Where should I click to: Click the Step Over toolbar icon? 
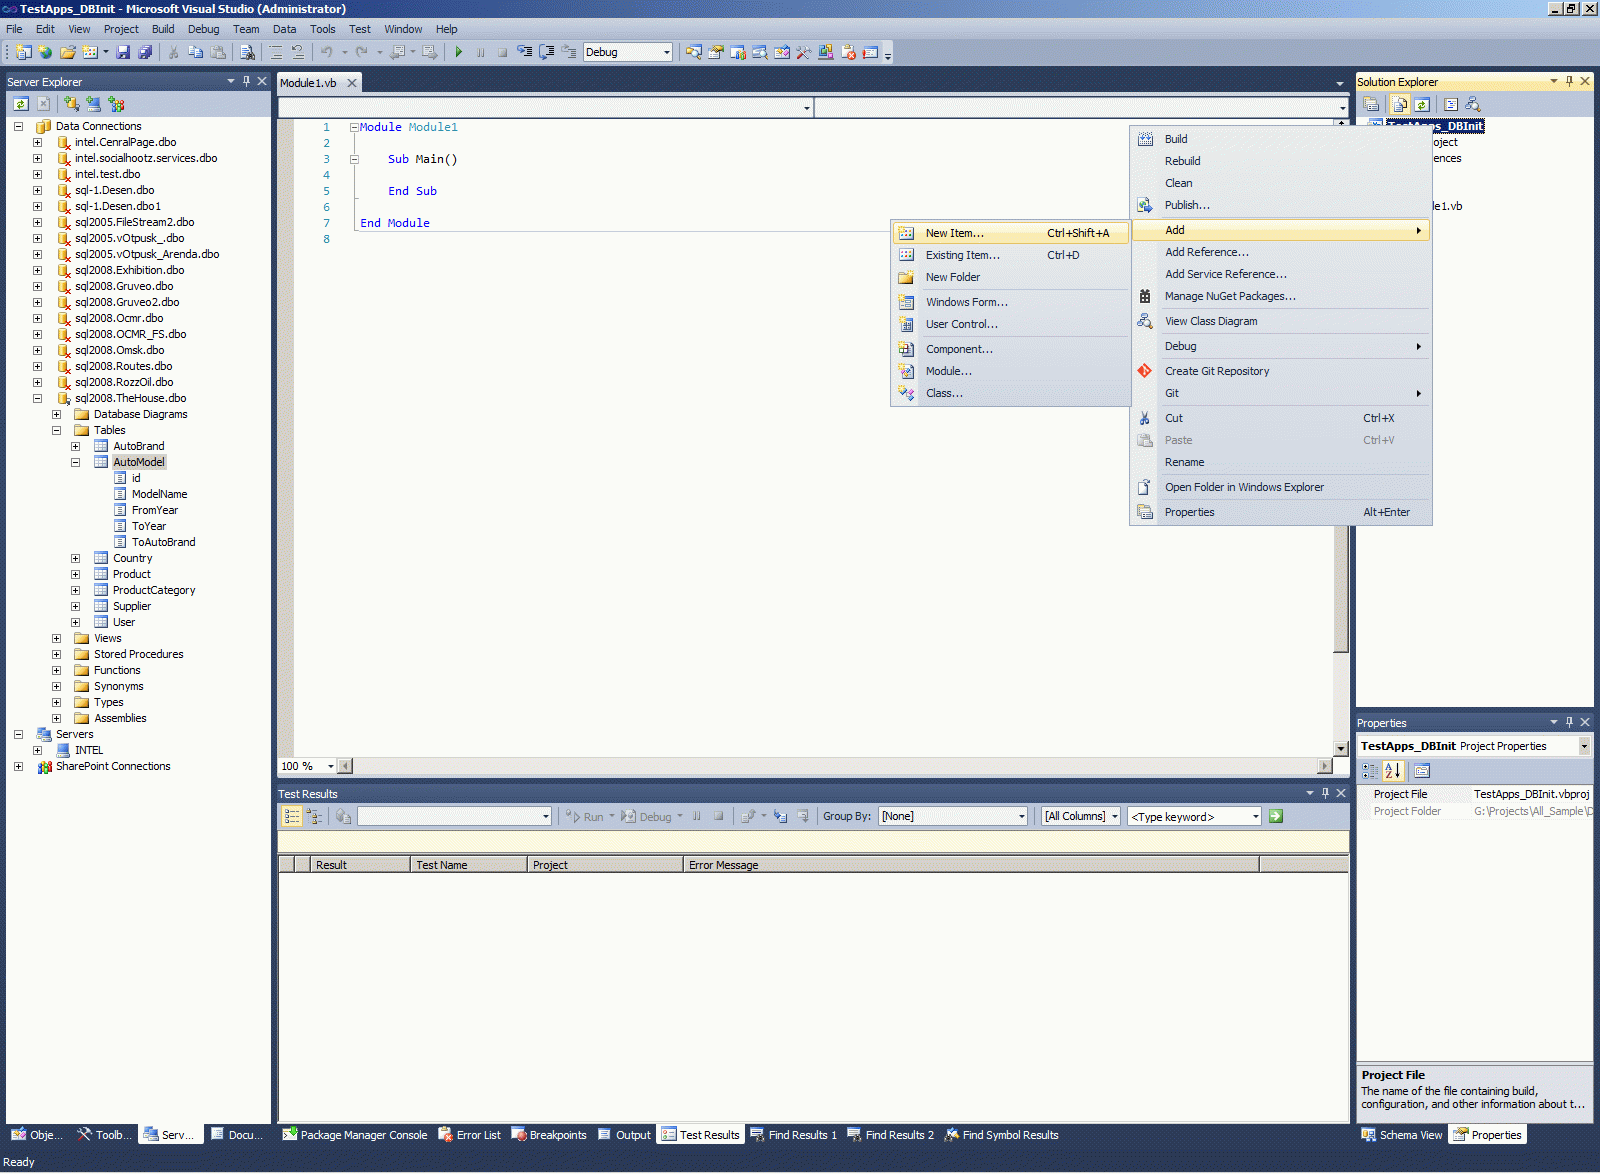pos(546,52)
